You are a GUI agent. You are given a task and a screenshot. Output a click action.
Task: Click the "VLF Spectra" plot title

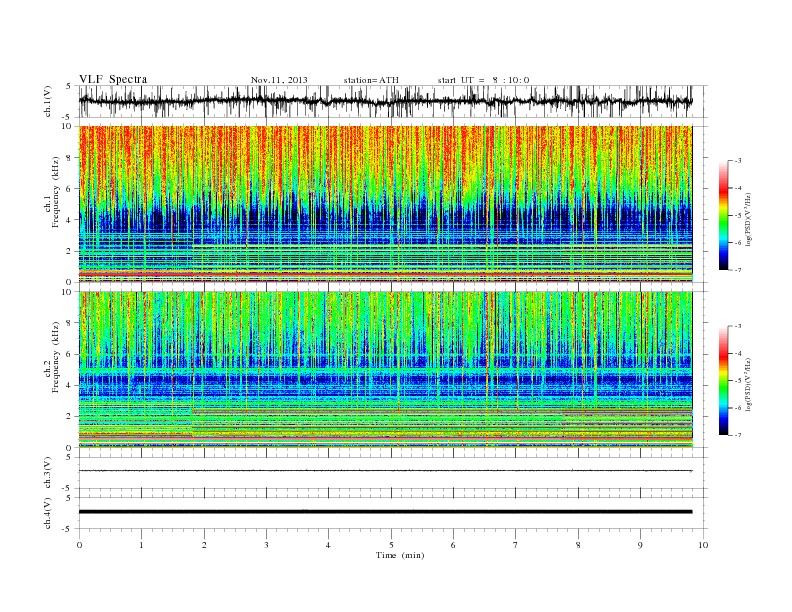(113, 79)
